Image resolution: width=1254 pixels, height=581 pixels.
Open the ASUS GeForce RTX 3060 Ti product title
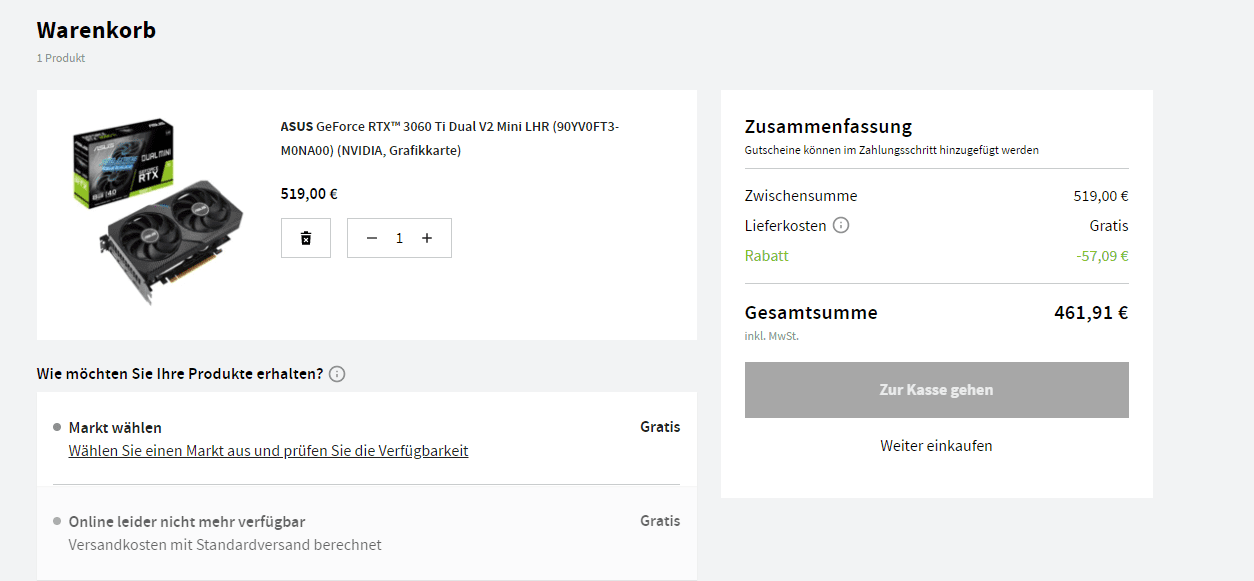click(450, 139)
